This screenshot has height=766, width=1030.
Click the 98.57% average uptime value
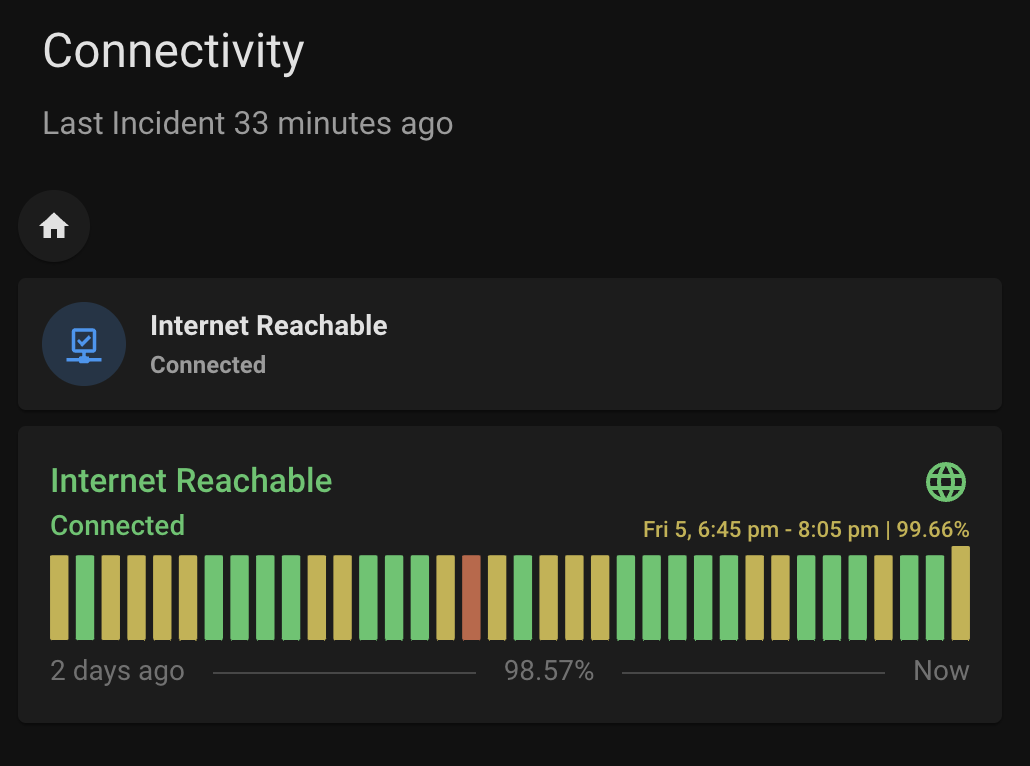tap(549, 671)
